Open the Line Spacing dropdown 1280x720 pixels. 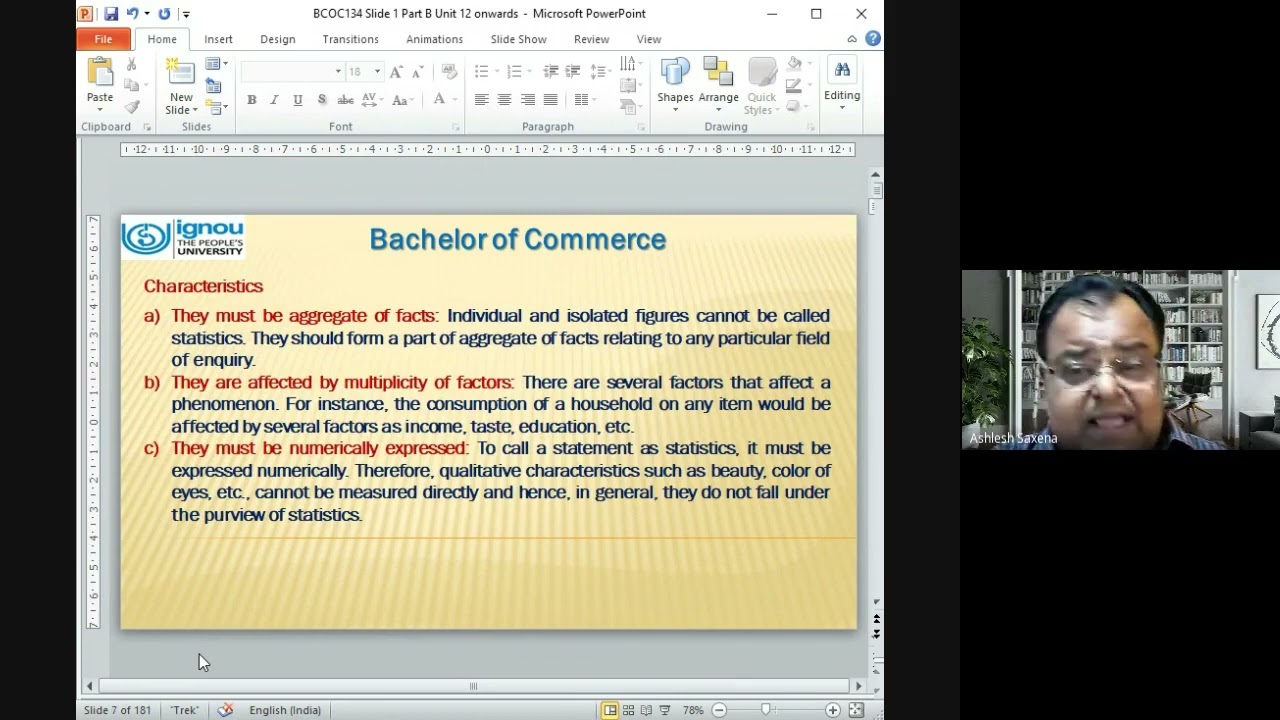[x=600, y=72]
